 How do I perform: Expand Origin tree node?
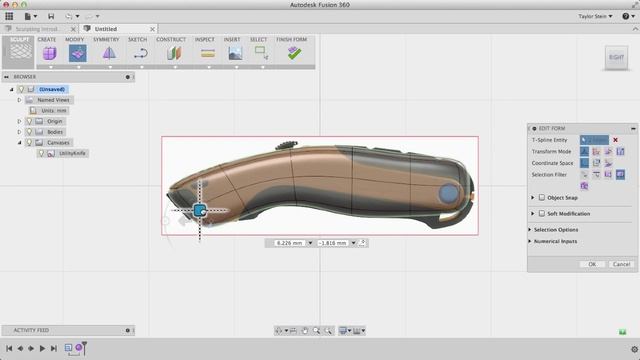point(19,121)
